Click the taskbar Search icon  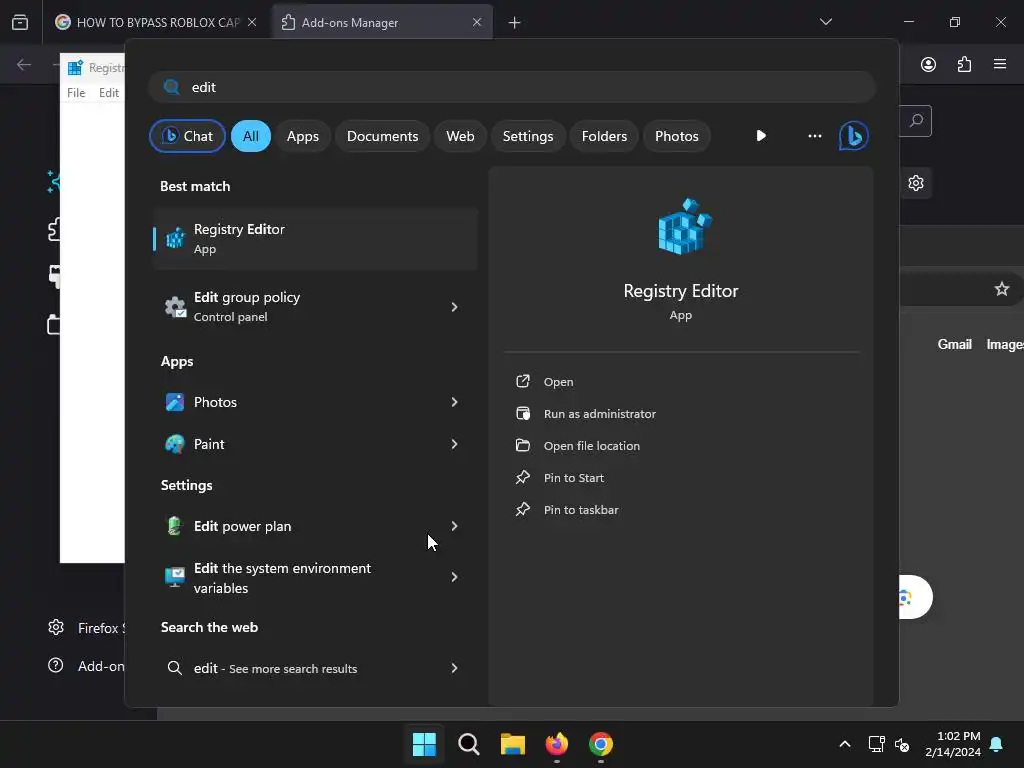[469, 744]
